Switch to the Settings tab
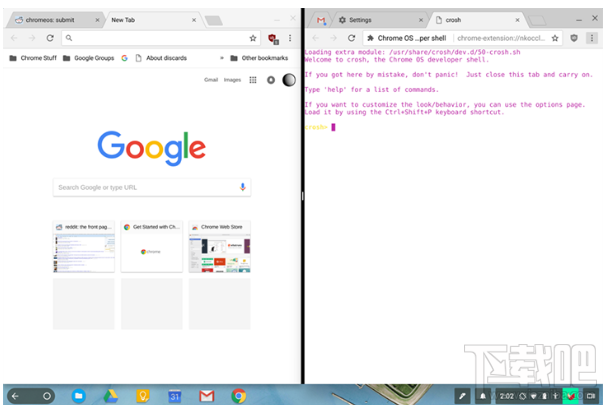604x405 pixels. [379, 20]
